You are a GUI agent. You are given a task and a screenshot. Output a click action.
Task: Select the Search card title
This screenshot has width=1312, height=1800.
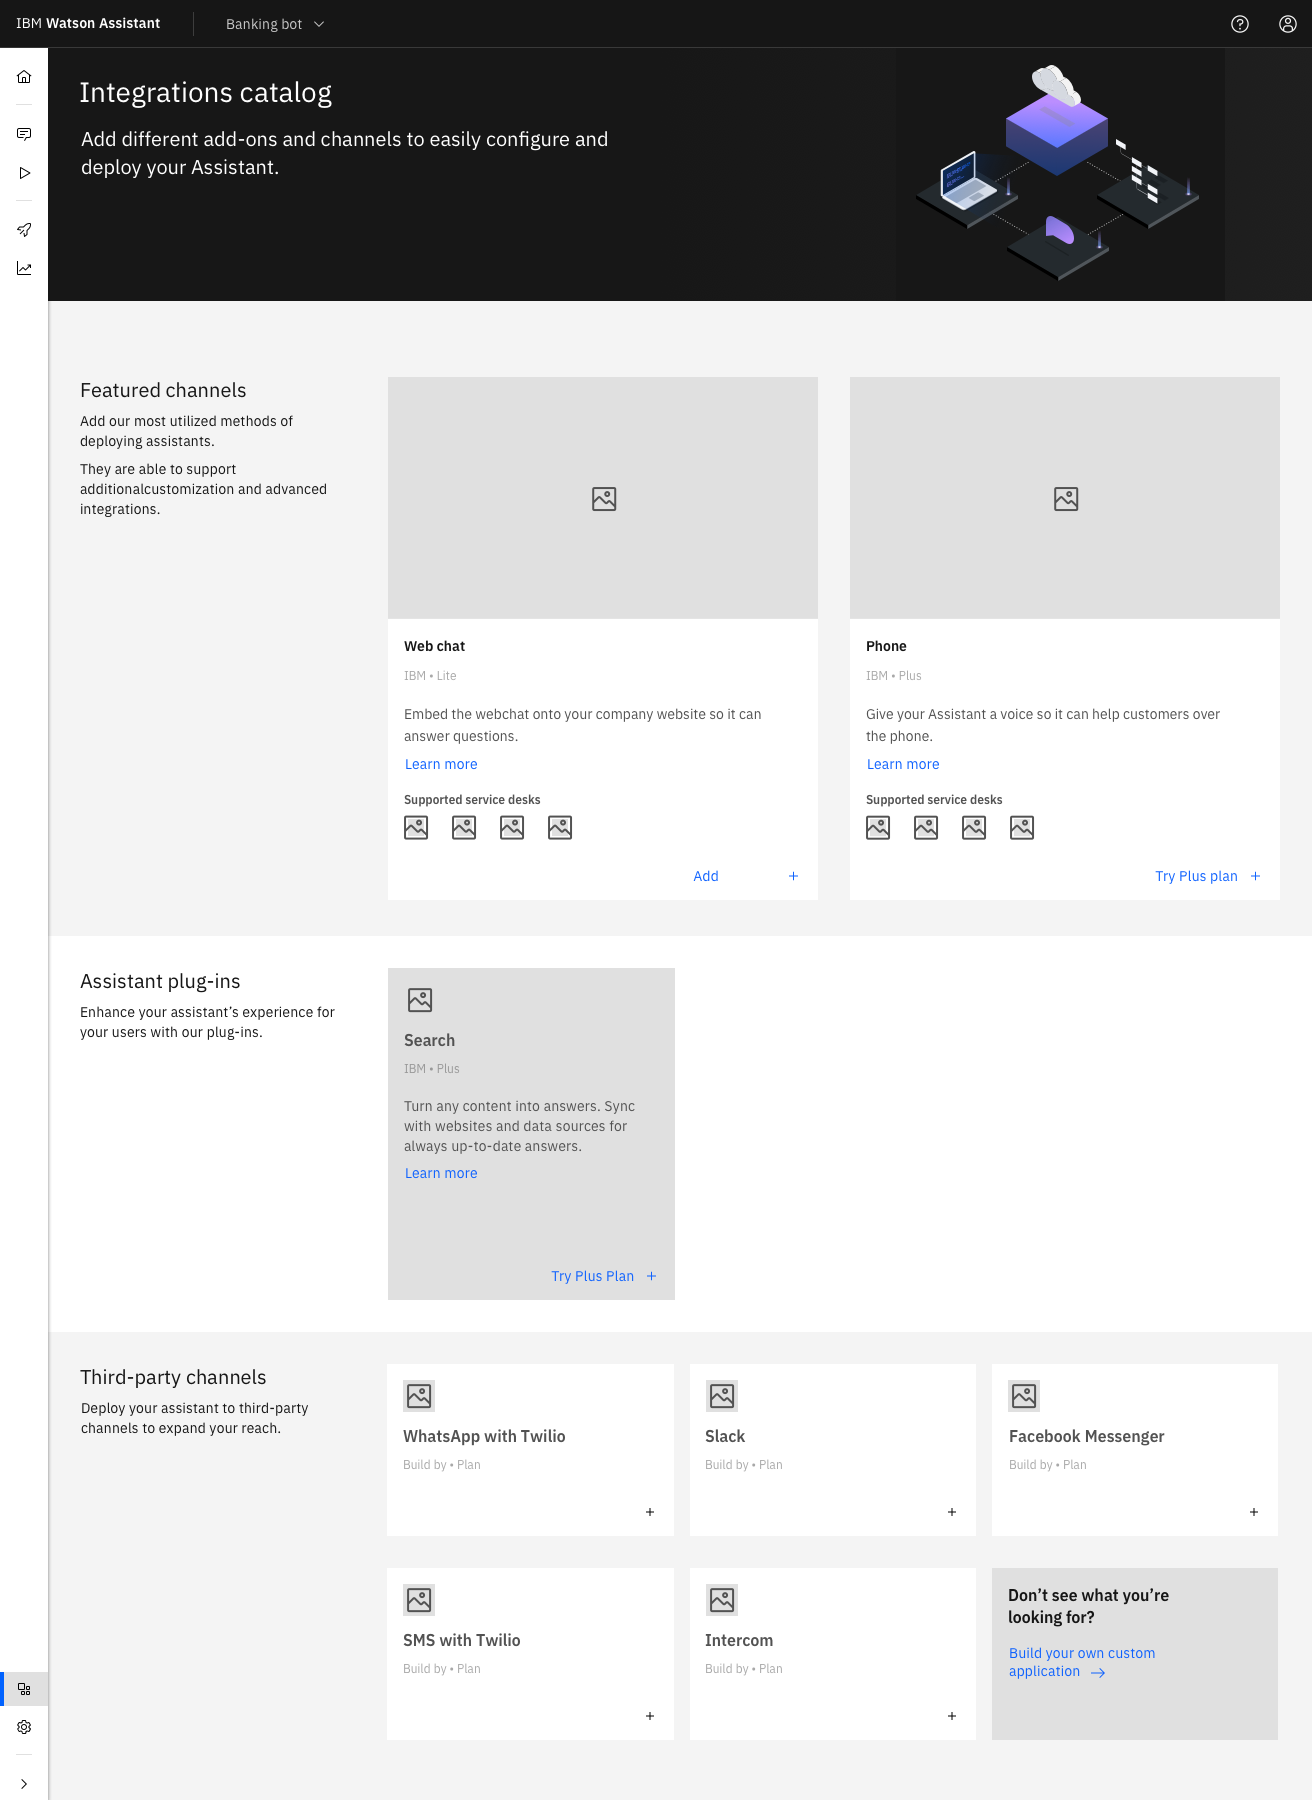tap(429, 1040)
